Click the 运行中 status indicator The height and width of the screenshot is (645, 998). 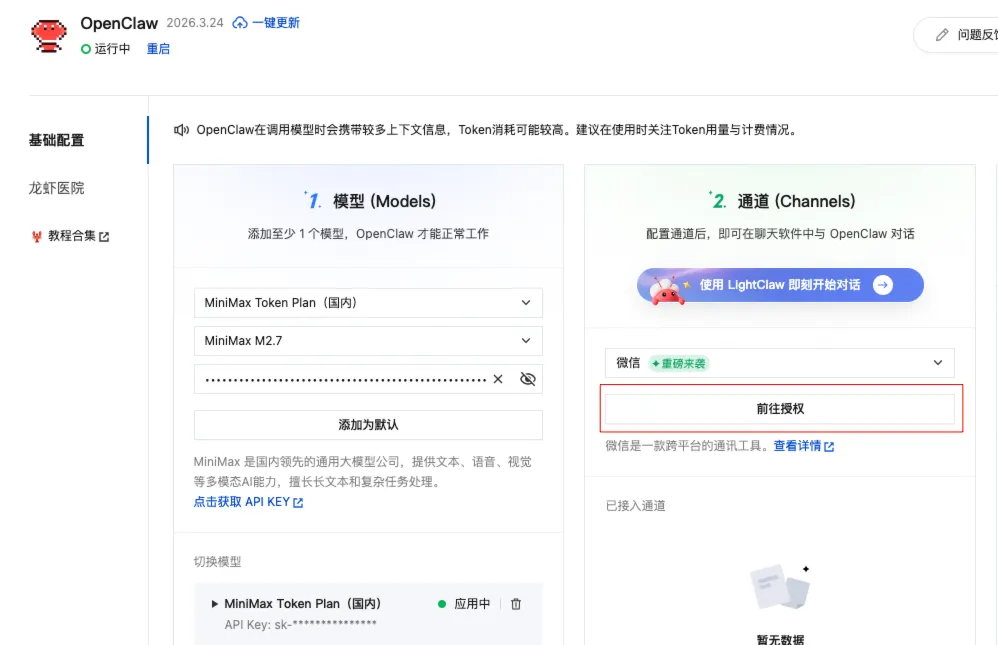[106, 49]
